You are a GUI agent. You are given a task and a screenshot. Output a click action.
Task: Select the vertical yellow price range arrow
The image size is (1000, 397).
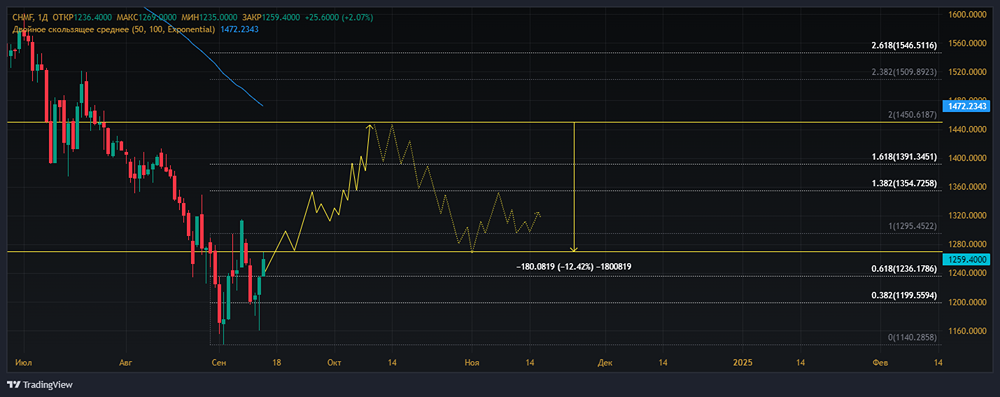(x=575, y=186)
